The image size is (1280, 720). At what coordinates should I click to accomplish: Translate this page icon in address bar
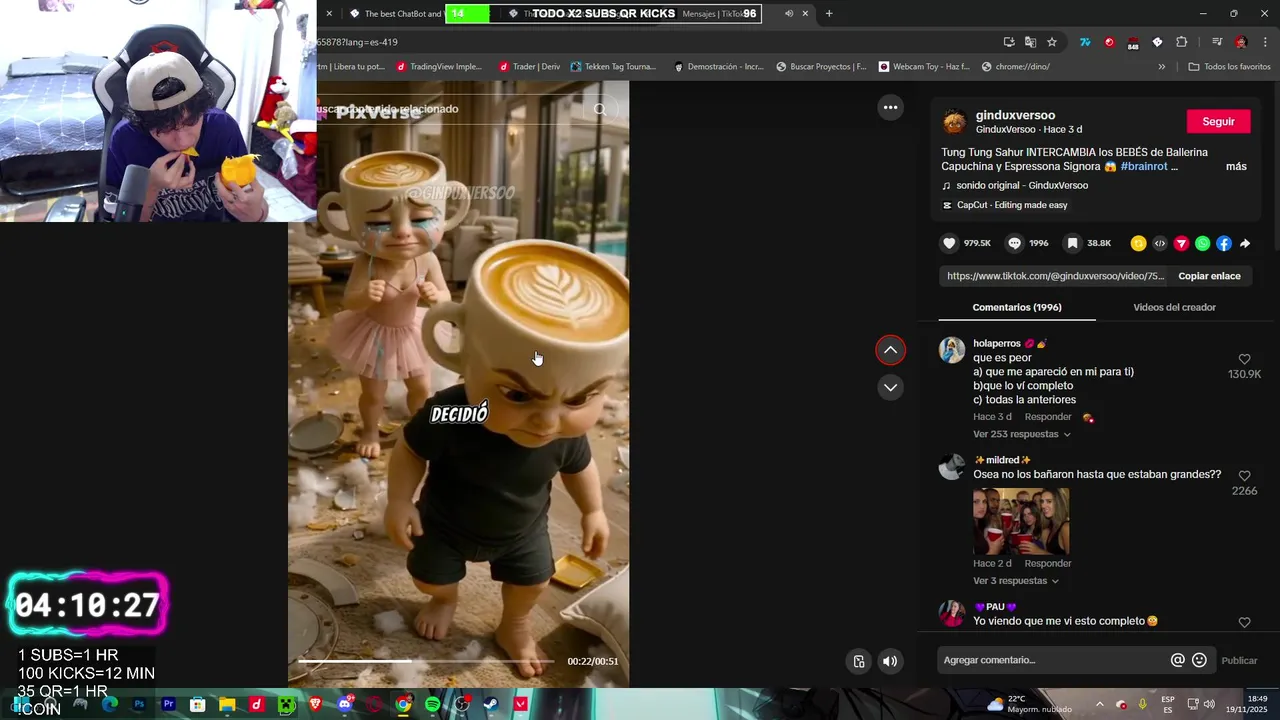1030,42
